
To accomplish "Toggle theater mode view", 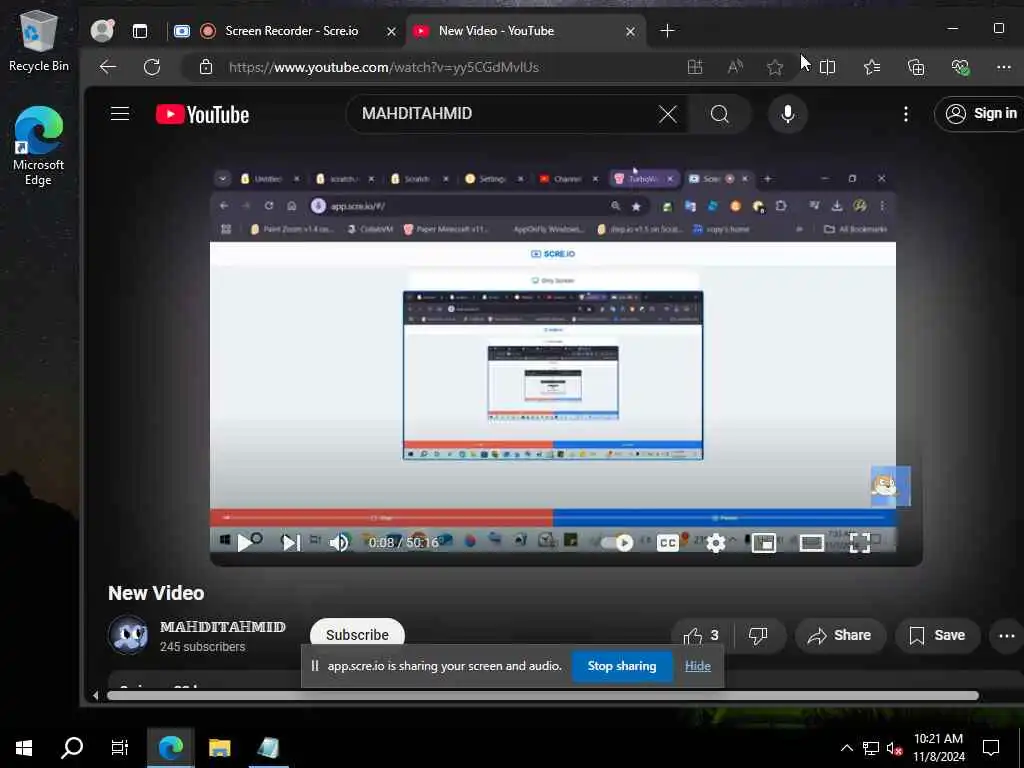I will (x=812, y=542).
